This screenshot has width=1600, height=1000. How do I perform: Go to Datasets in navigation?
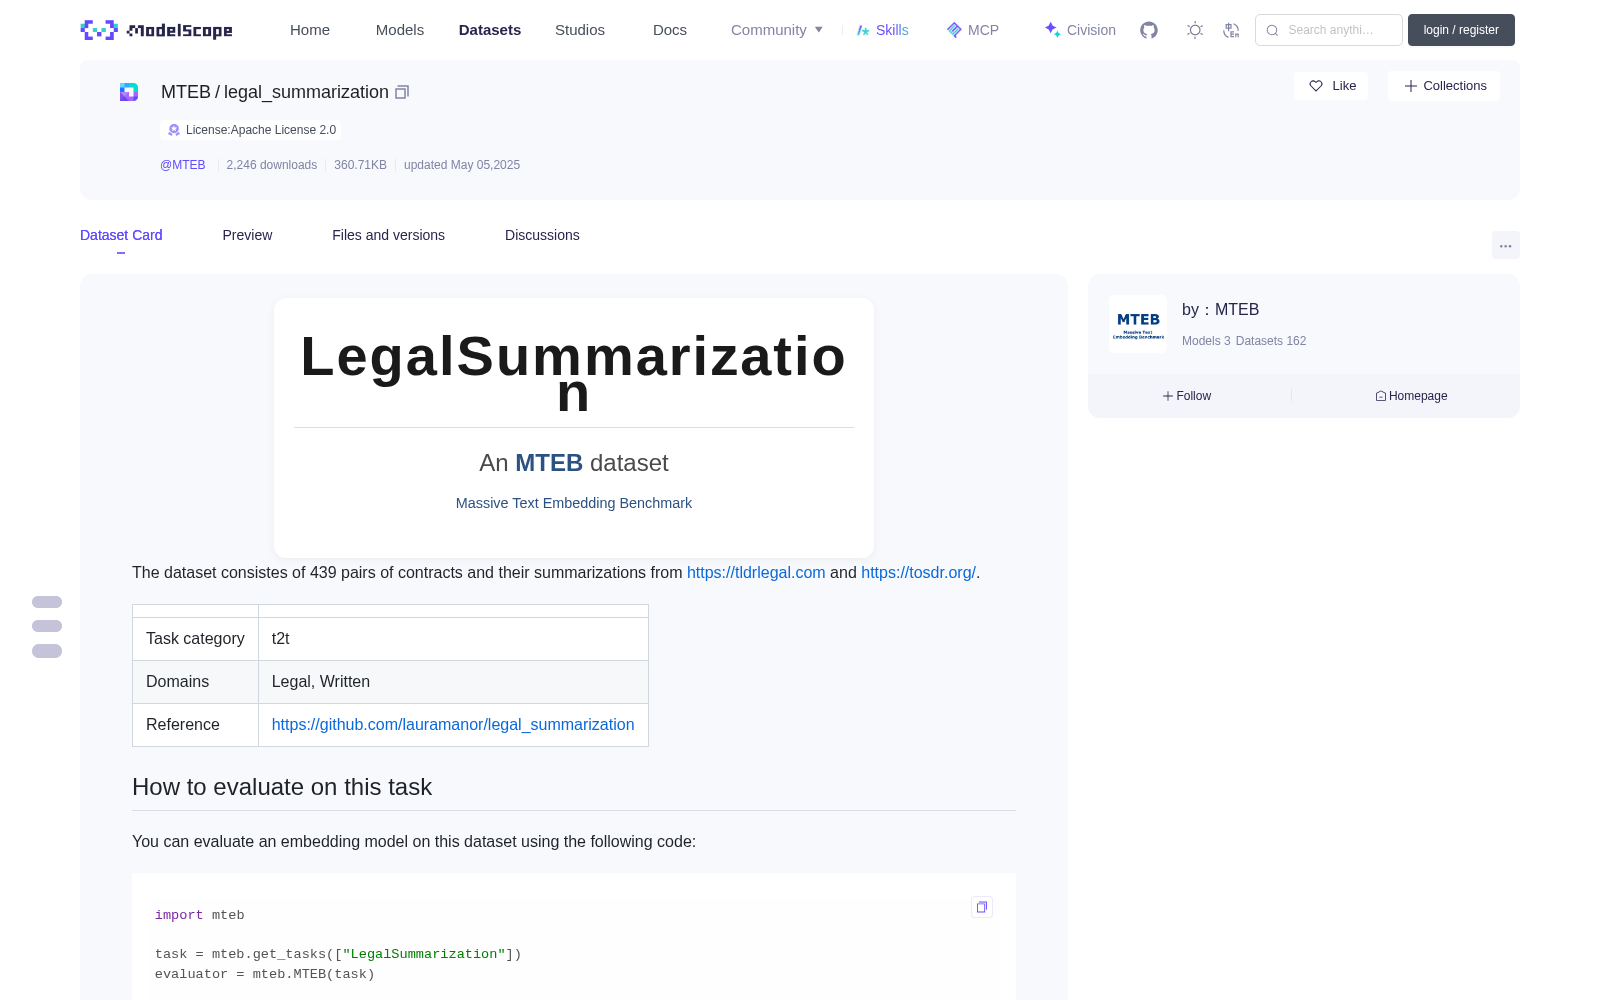pyautogui.click(x=490, y=30)
